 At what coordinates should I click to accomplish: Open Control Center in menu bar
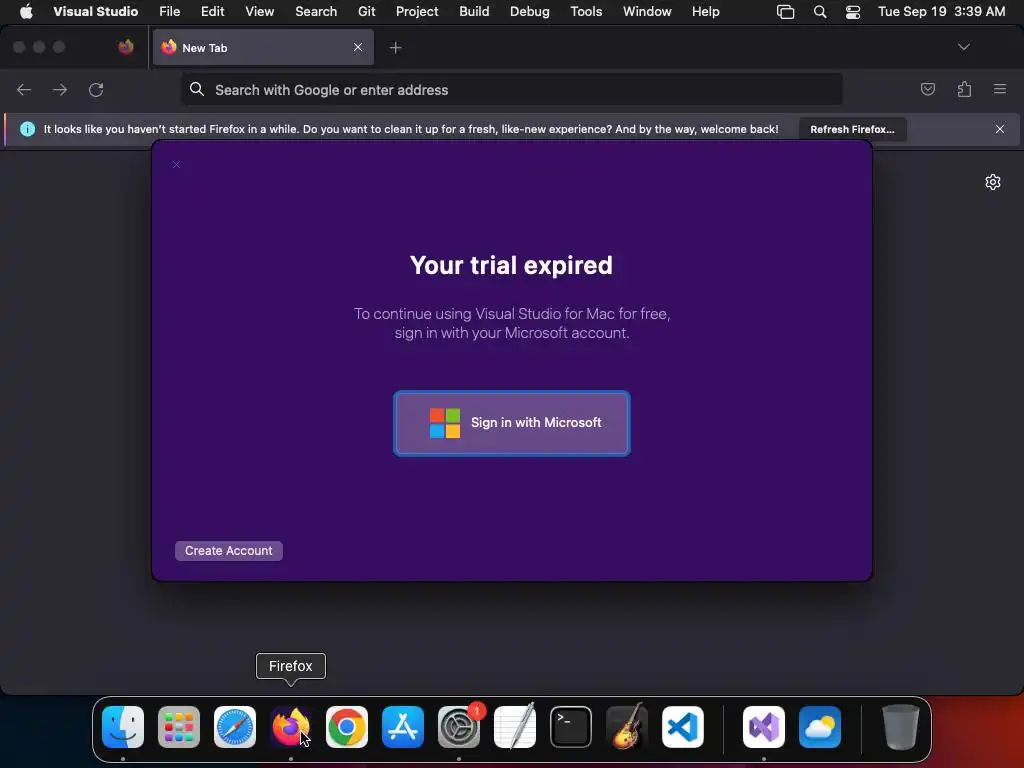[x=852, y=11]
